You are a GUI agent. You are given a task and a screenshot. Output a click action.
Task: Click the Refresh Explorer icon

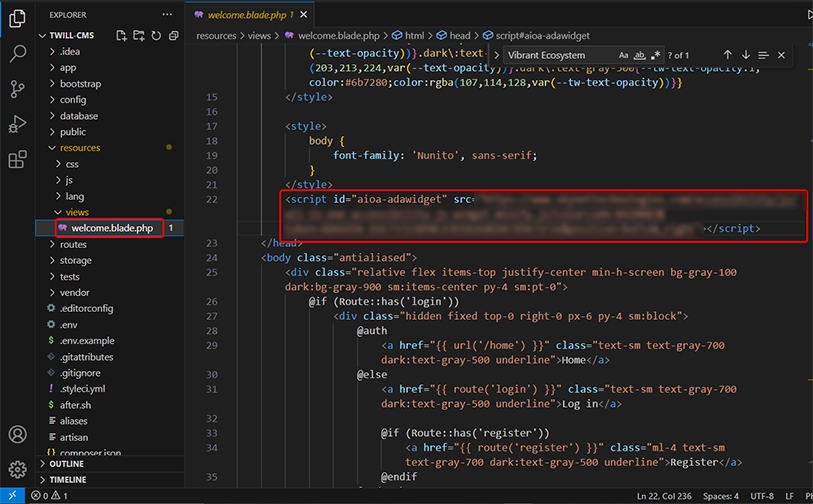[x=155, y=35]
